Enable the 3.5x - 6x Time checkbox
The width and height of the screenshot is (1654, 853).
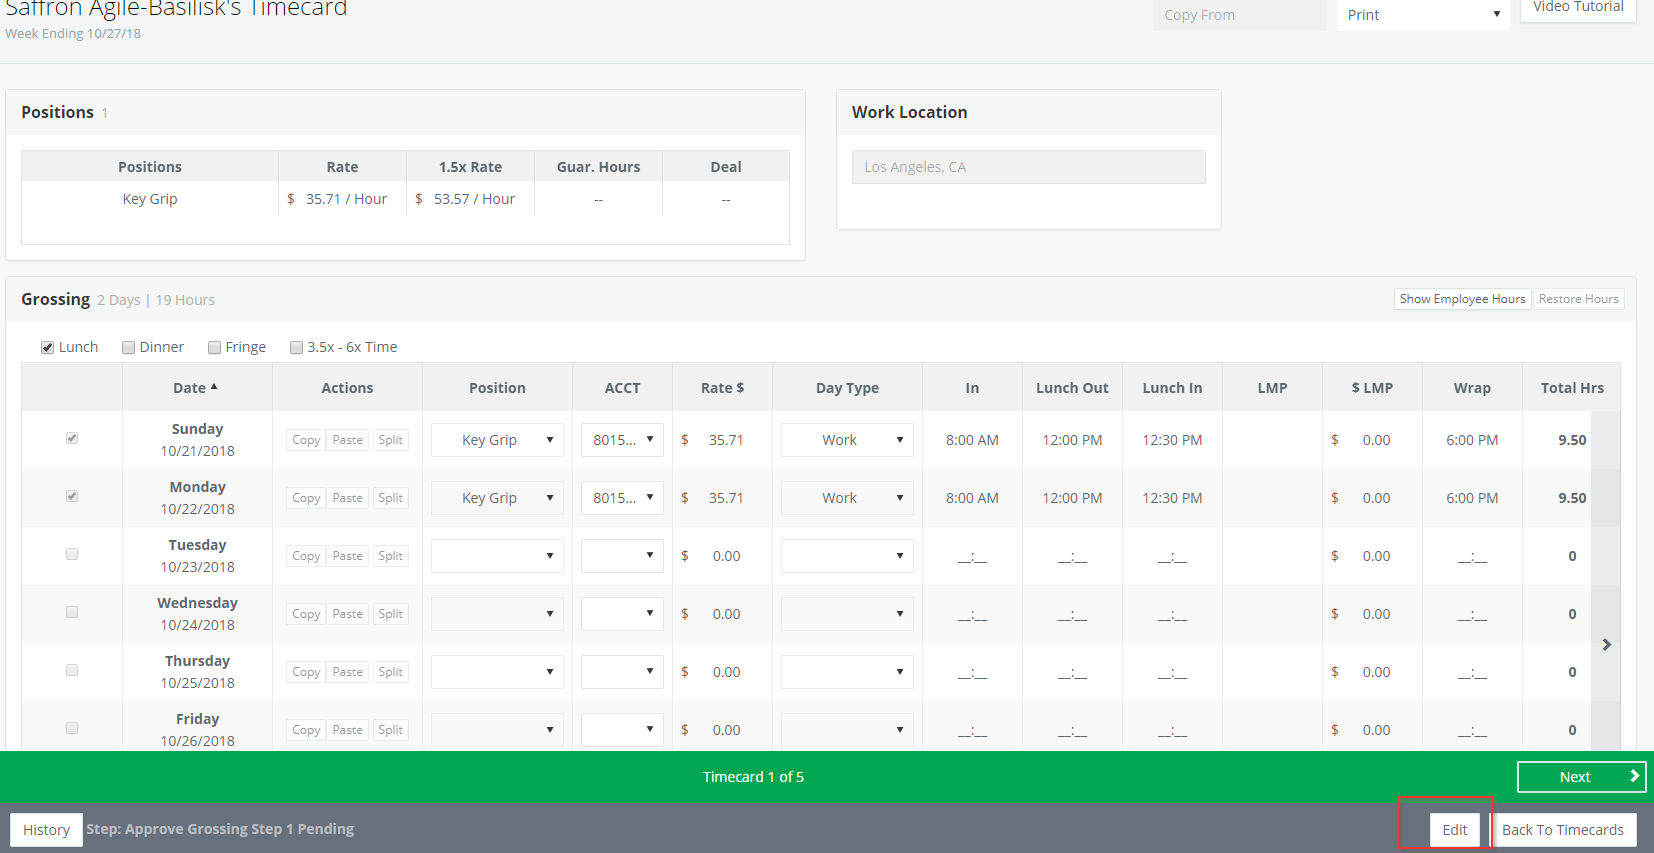(x=296, y=347)
